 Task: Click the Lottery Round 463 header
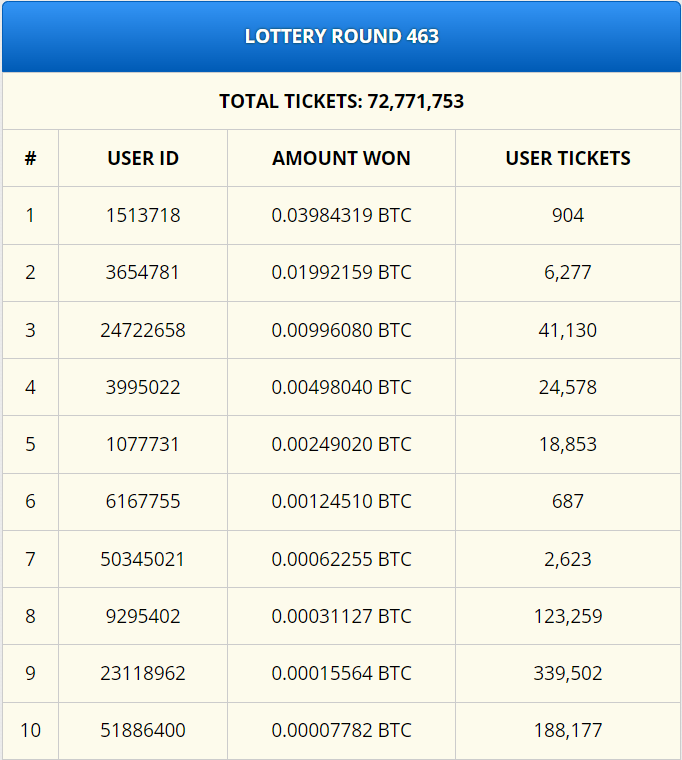click(341, 37)
